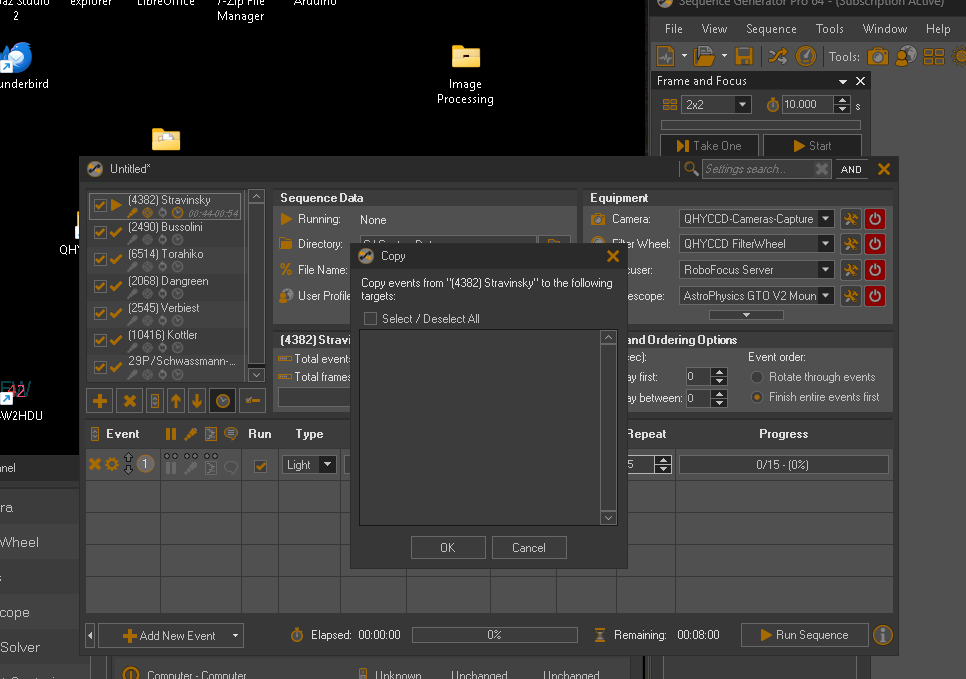Click the camera tool icon in toolbar
This screenshot has height=679, width=966.
click(878, 56)
